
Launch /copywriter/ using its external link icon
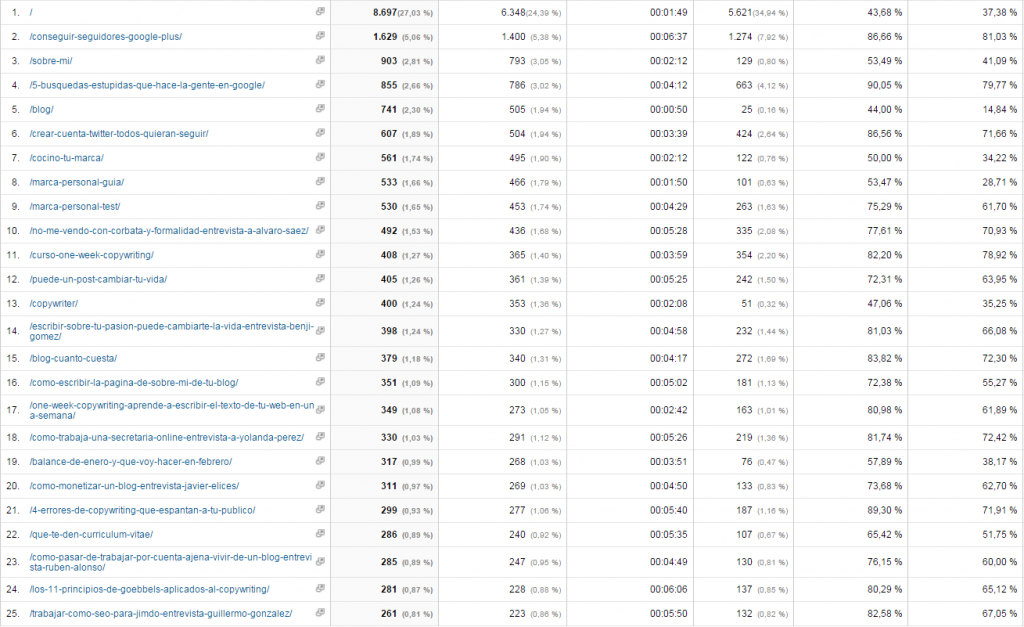[320, 303]
